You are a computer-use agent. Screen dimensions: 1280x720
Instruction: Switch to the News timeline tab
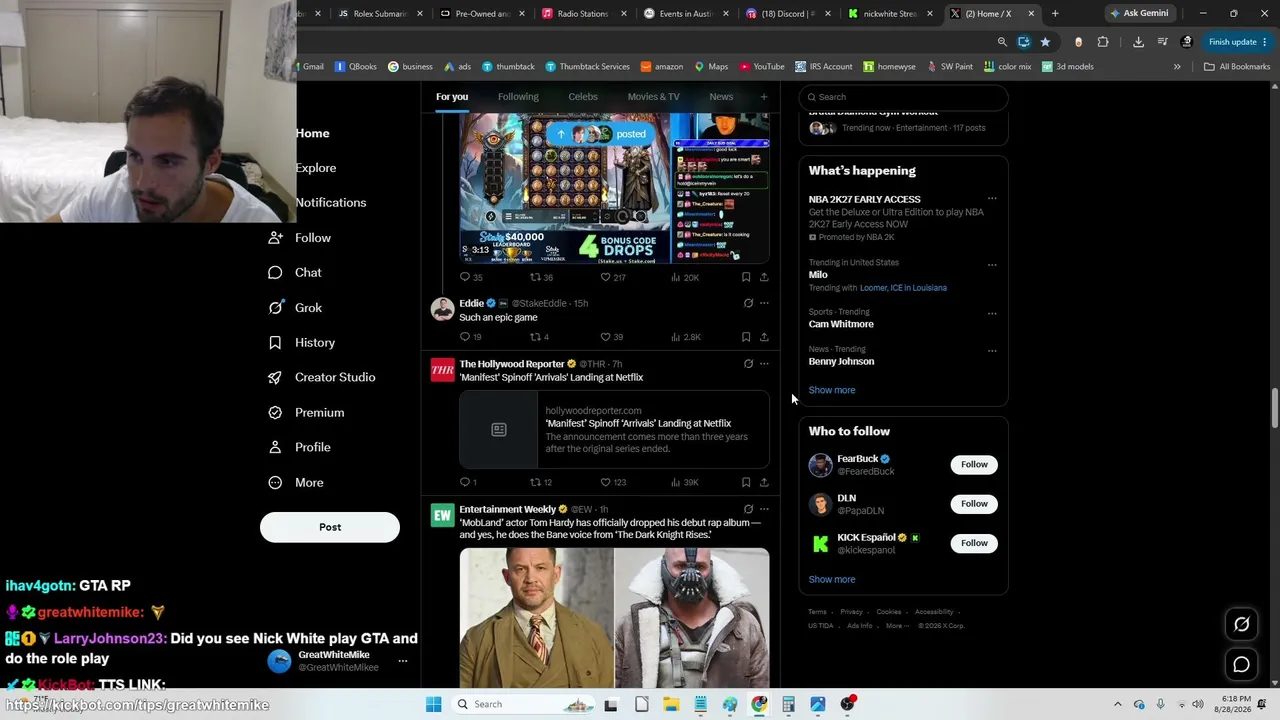(721, 97)
